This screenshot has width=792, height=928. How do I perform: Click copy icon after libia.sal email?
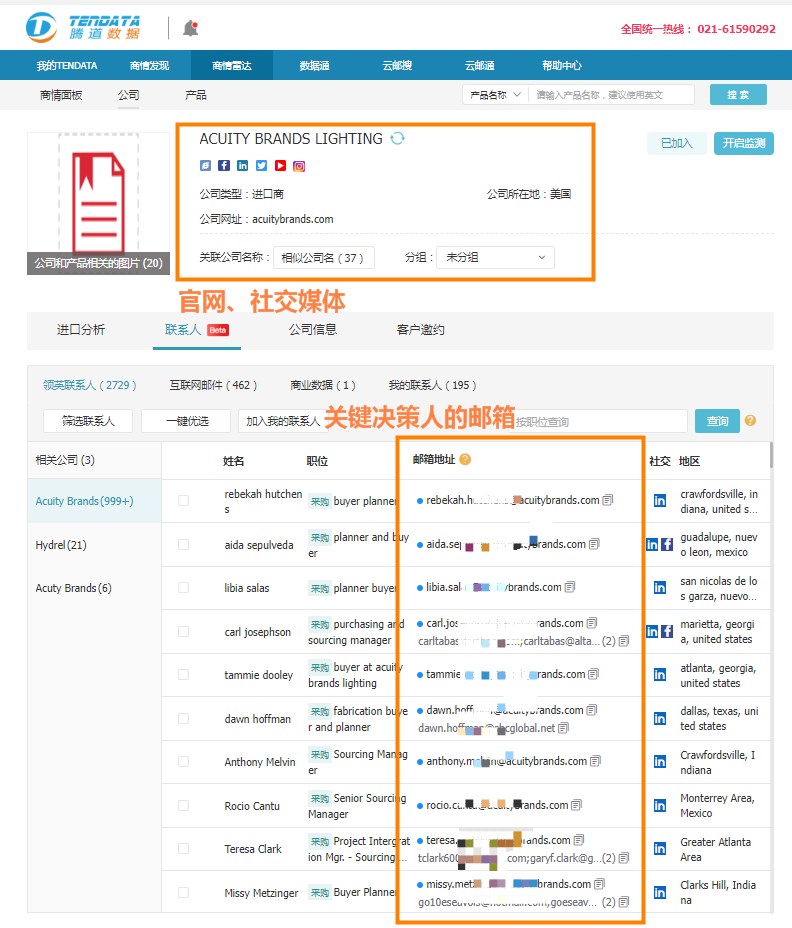(569, 587)
